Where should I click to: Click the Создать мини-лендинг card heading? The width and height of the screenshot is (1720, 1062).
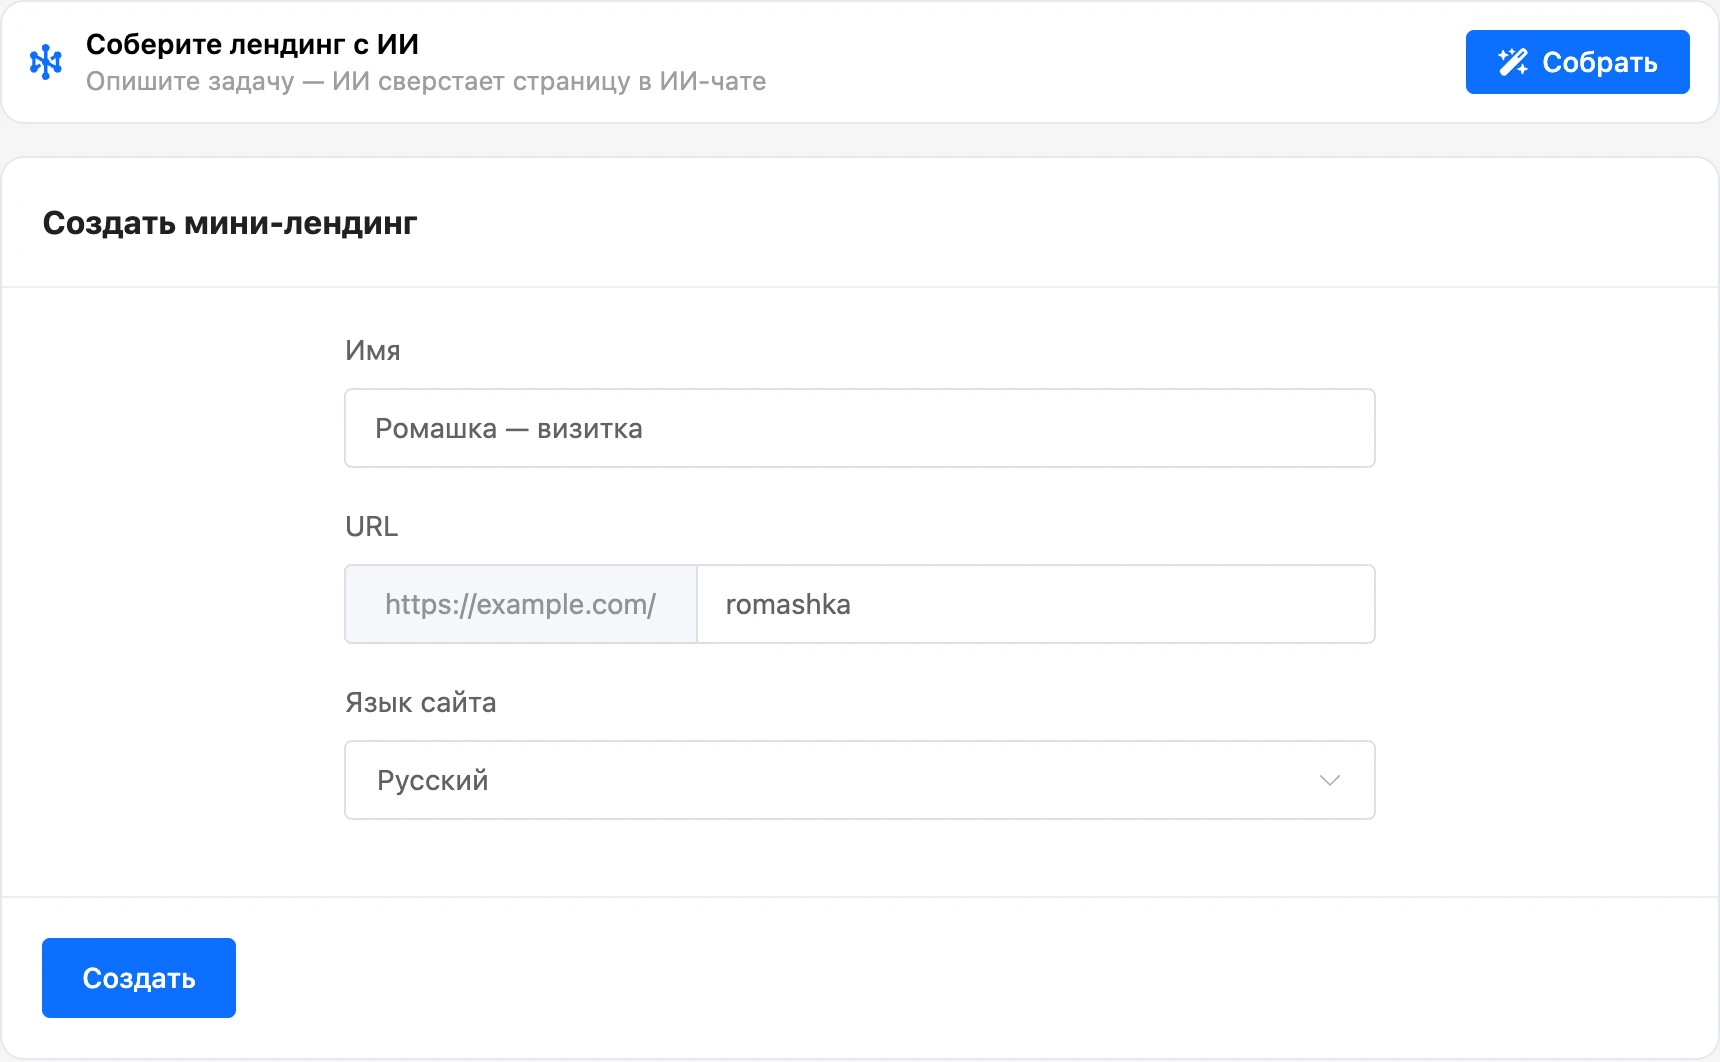(230, 222)
